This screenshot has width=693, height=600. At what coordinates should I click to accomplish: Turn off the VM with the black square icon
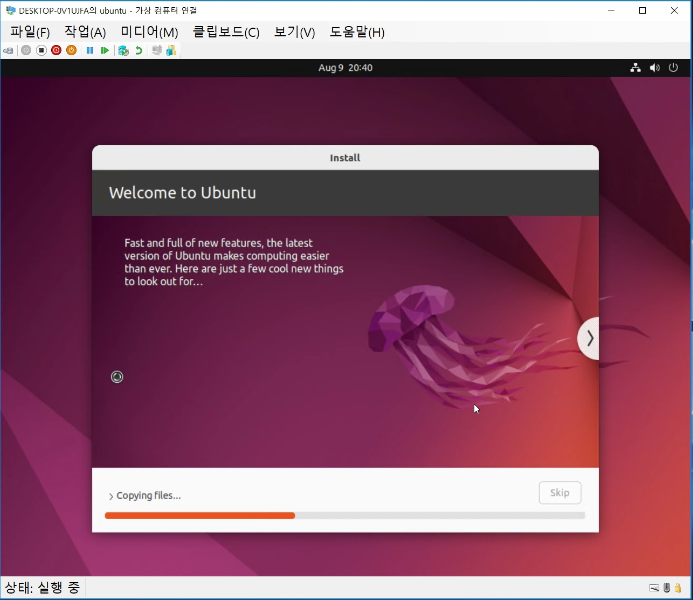tap(41, 50)
